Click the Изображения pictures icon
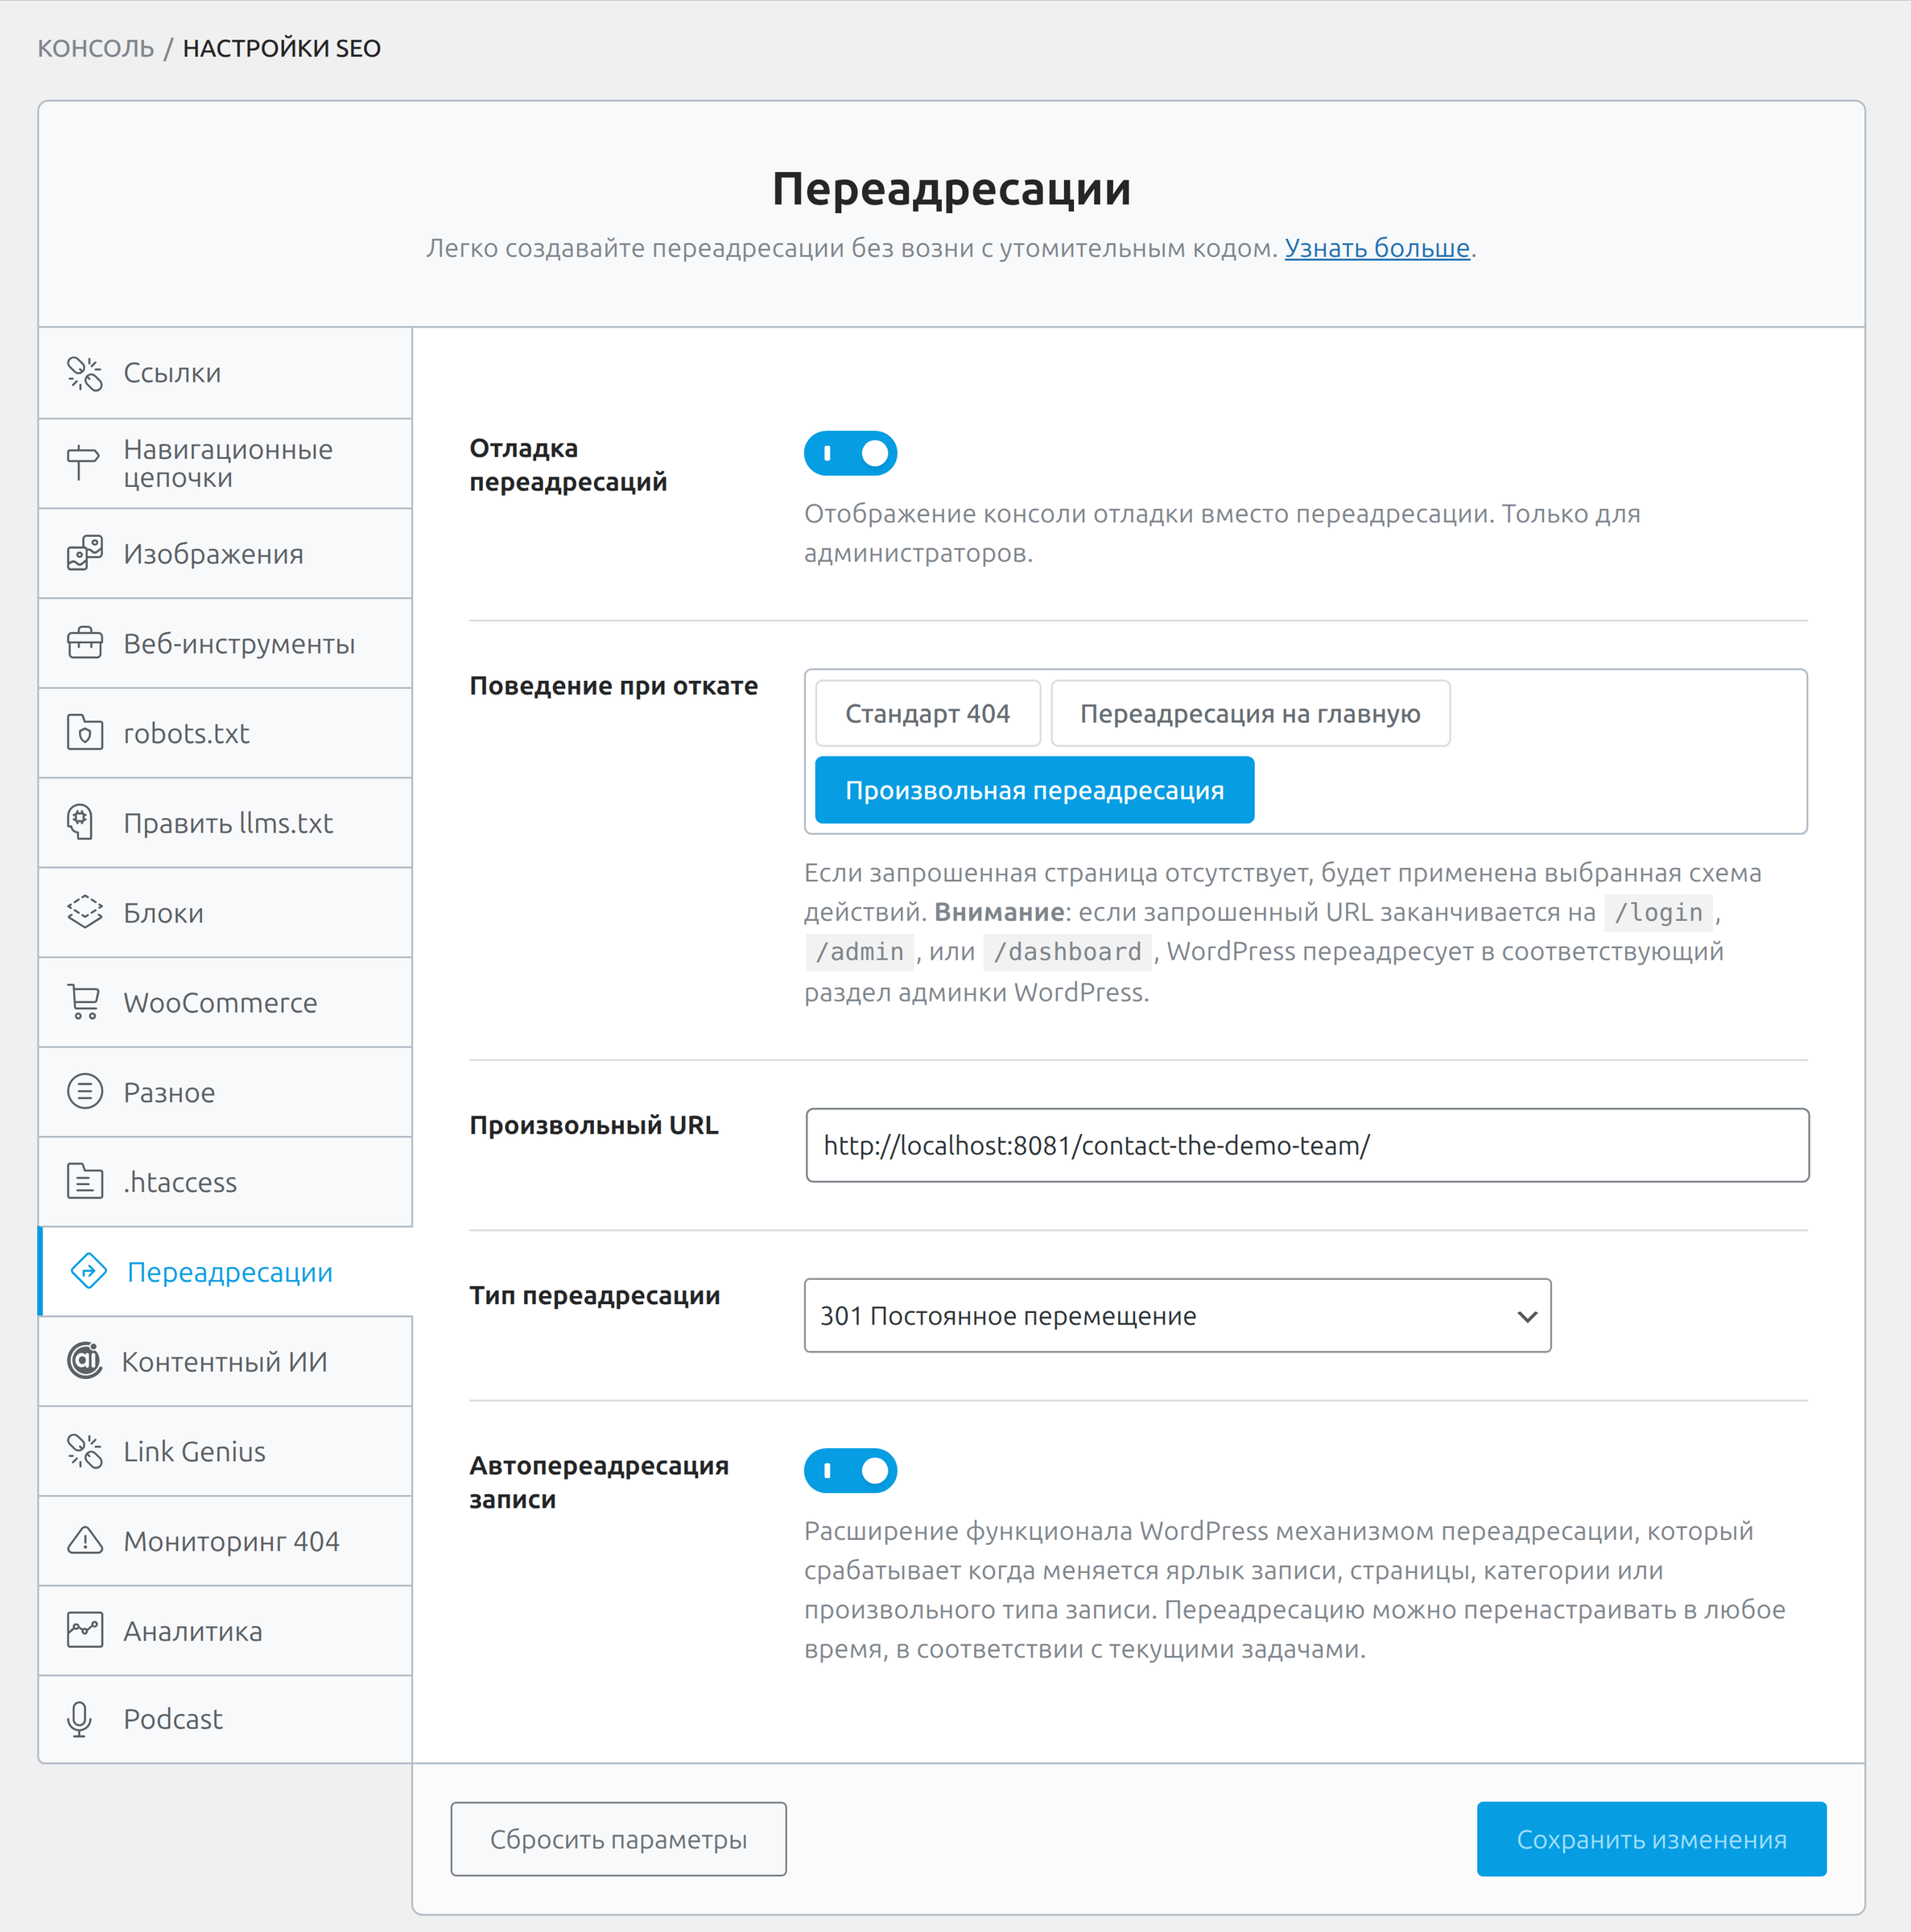1911x1932 pixels. click(85, 553)
